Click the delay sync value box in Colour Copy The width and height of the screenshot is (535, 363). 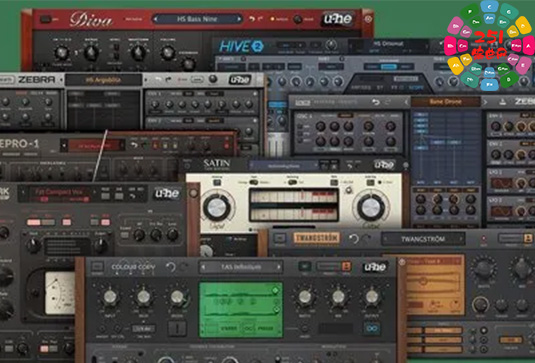(144, 329)
